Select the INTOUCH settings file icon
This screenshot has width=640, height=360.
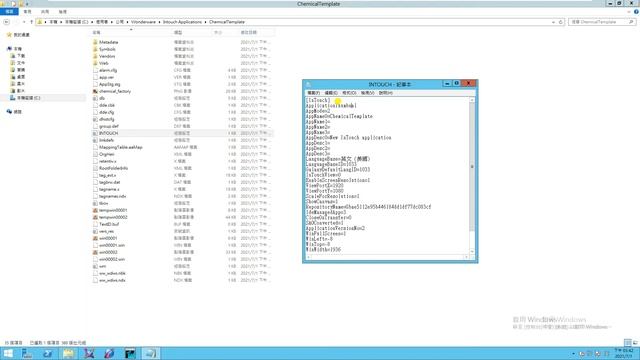tap(95, 133)
